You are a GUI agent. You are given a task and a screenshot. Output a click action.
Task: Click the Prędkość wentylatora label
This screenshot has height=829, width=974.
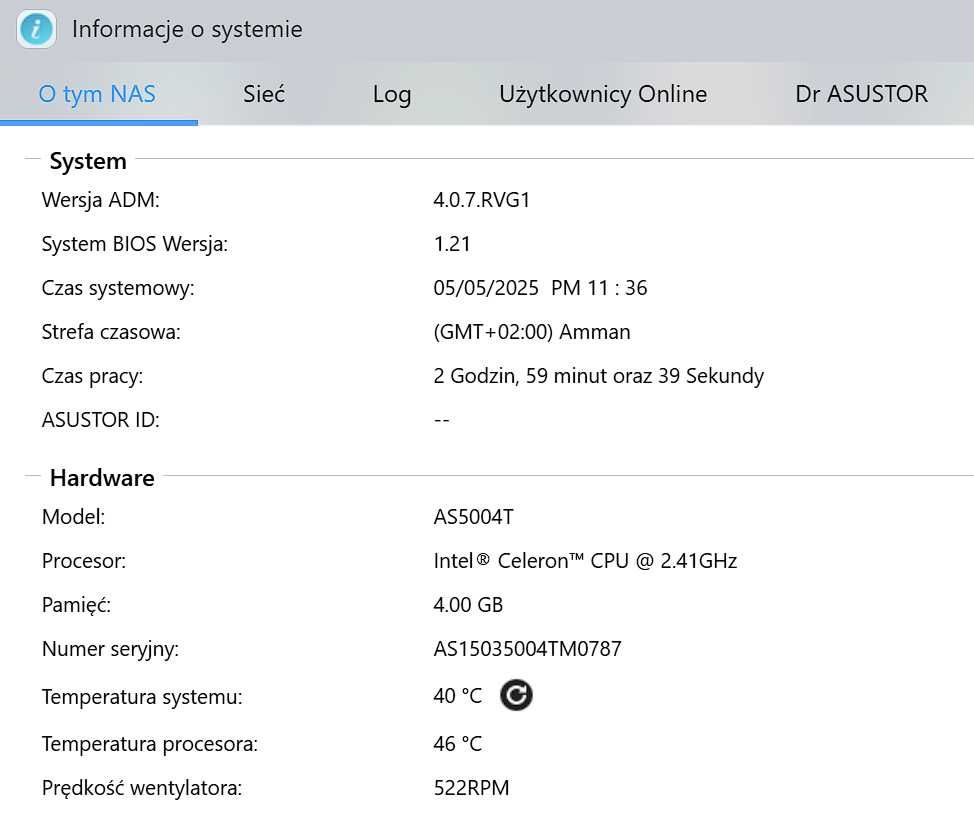[142, 789]
